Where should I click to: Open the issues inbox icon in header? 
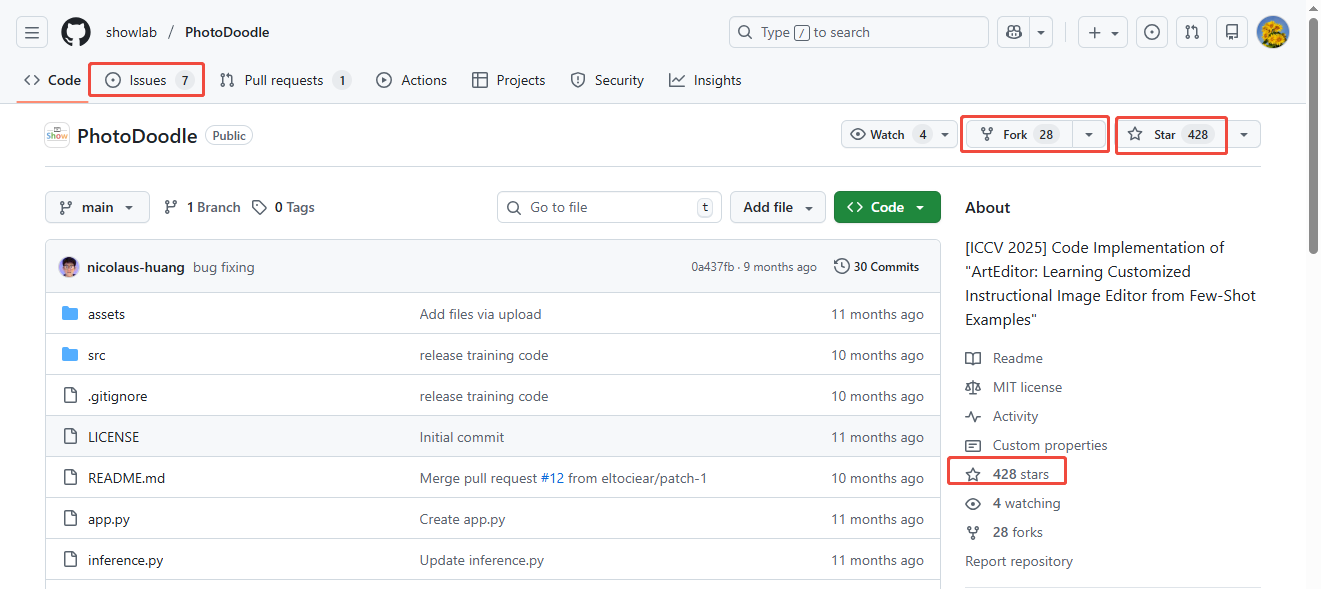[x=1152, y=32]
